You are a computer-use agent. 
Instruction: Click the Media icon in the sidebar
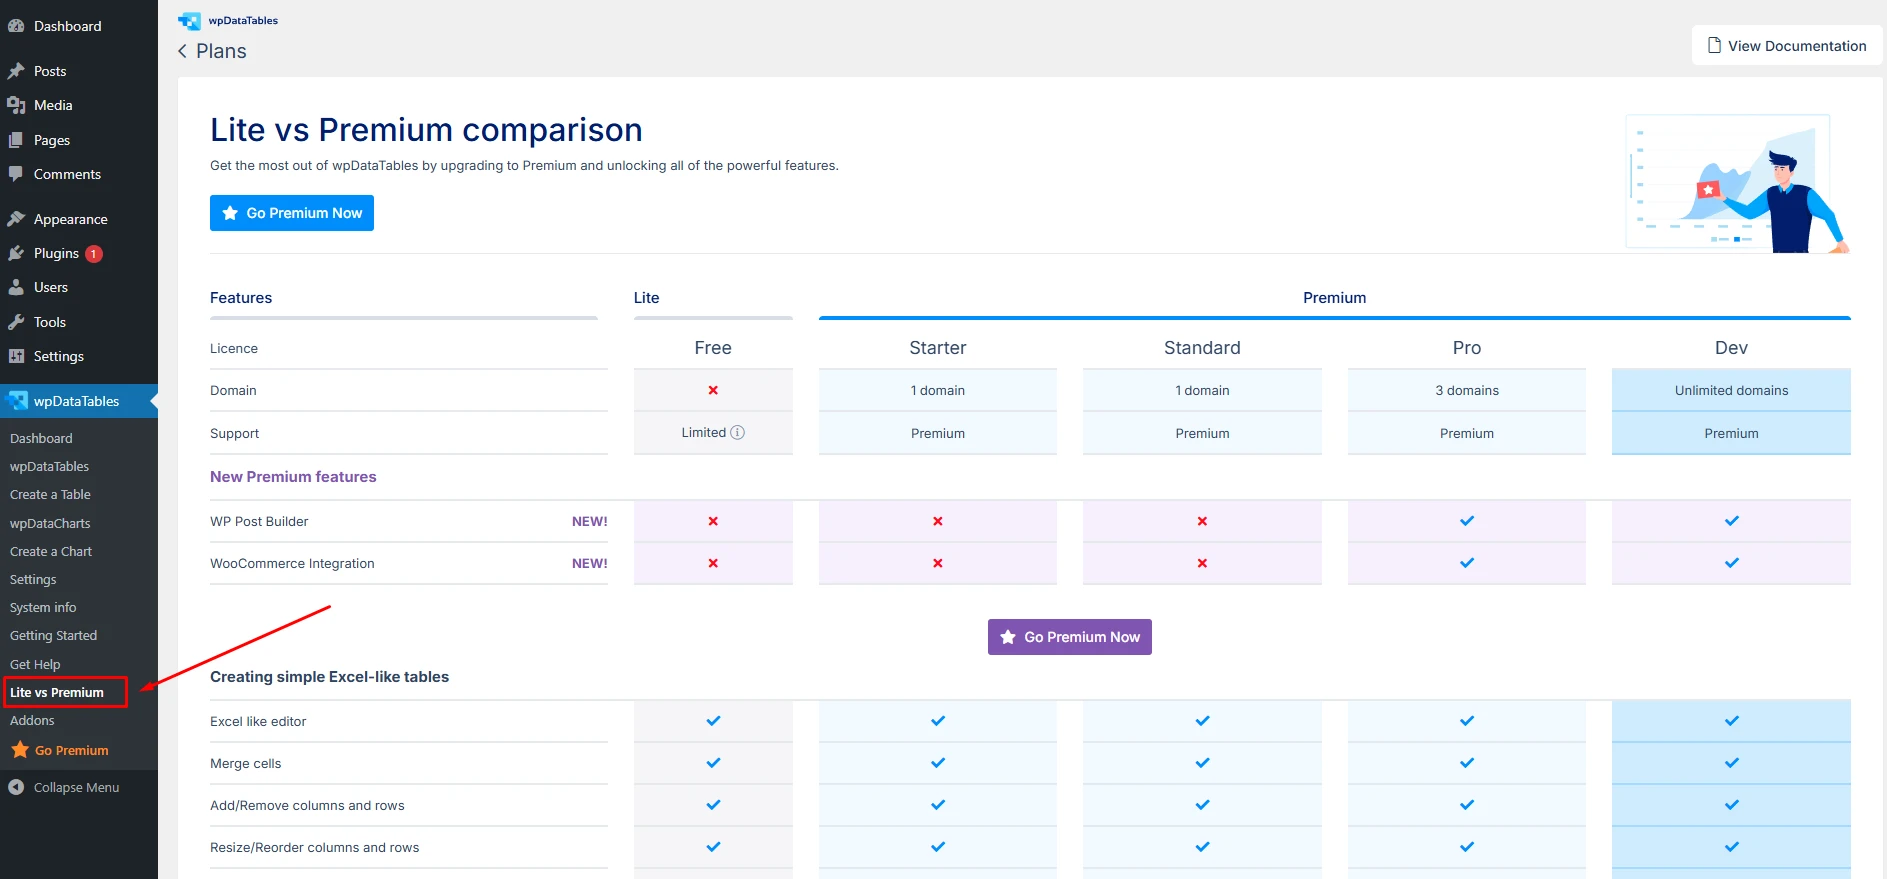(x=16, y=105)
